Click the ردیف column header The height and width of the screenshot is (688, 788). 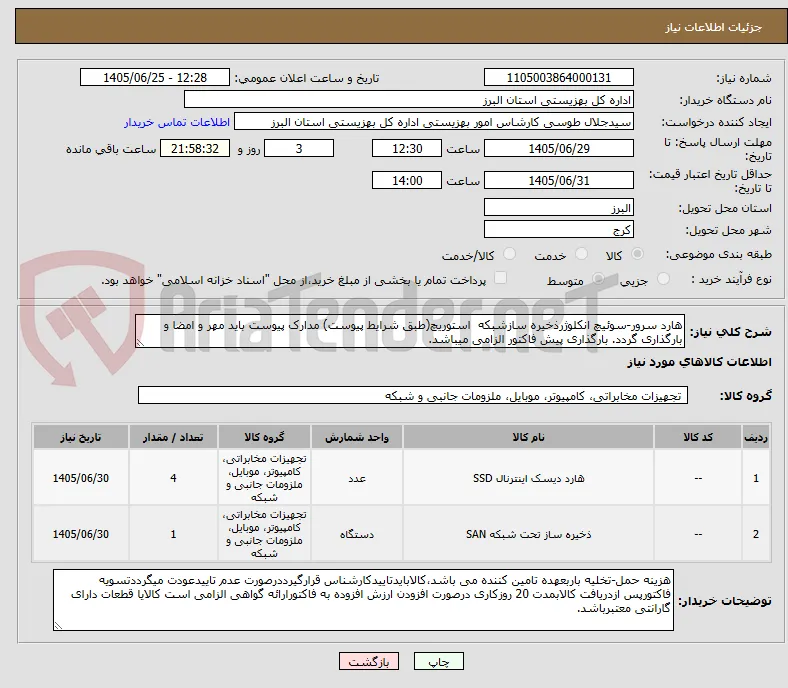755,437
